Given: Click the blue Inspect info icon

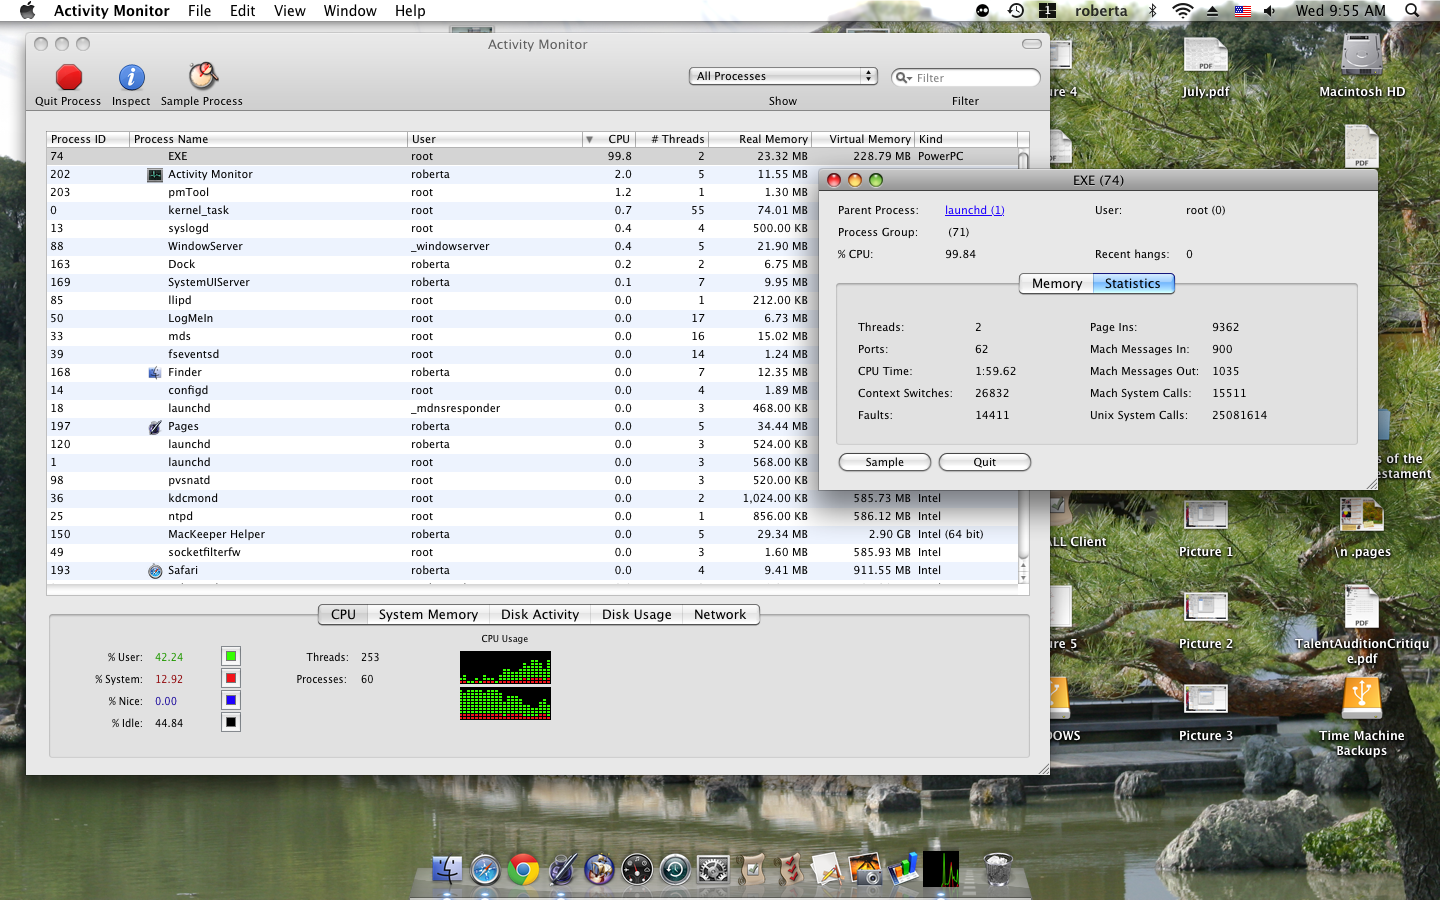Looking at the screenshot, I should pyautogui.click(x=131, y=77).
